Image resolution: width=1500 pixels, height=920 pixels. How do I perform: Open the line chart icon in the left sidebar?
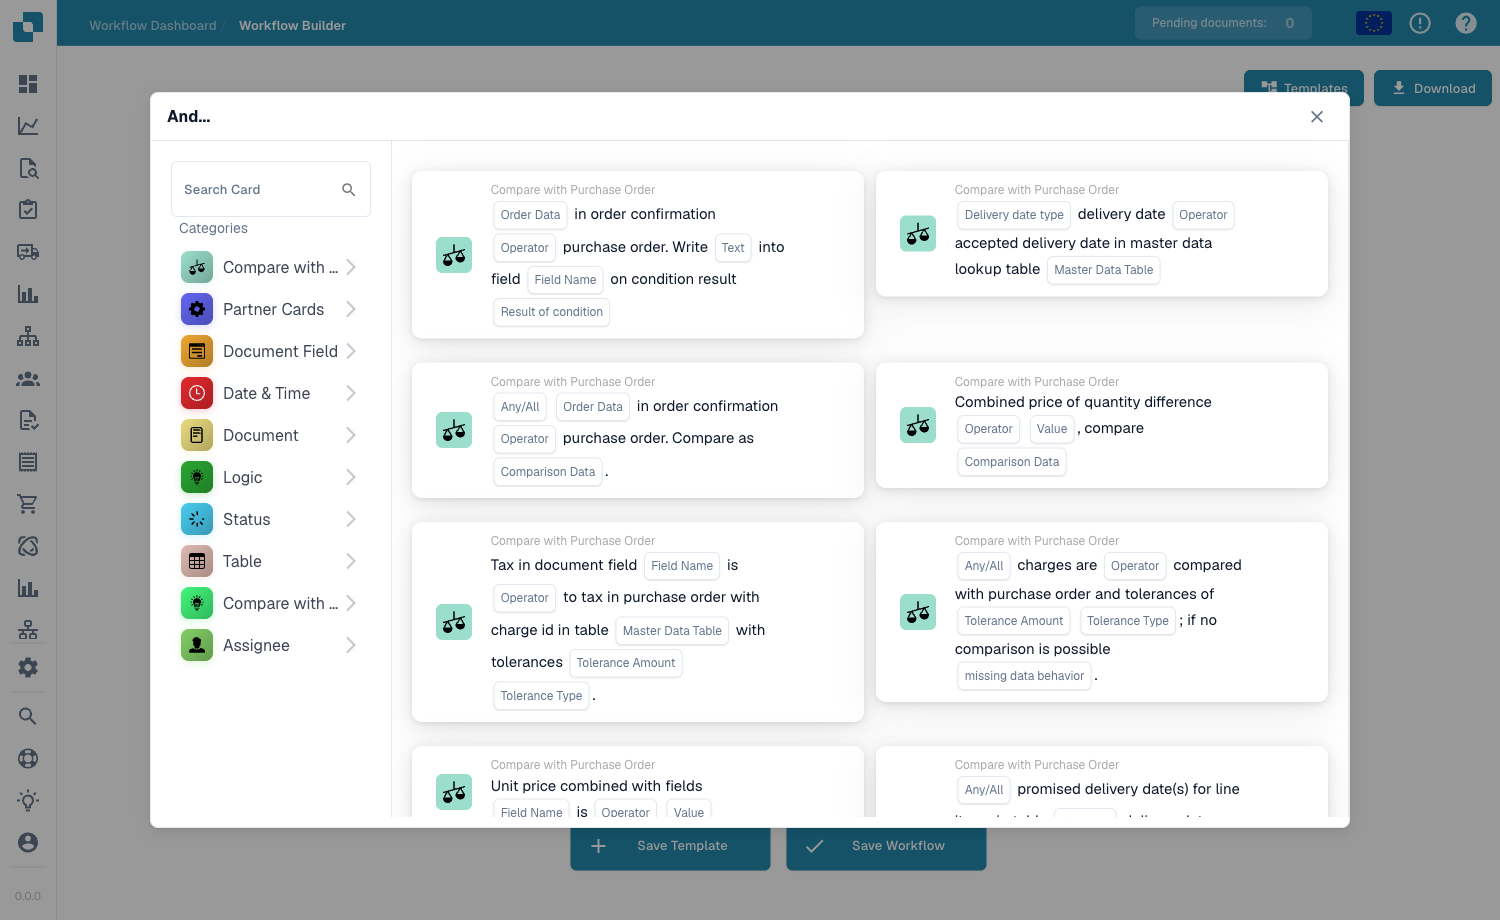[28, 126]
